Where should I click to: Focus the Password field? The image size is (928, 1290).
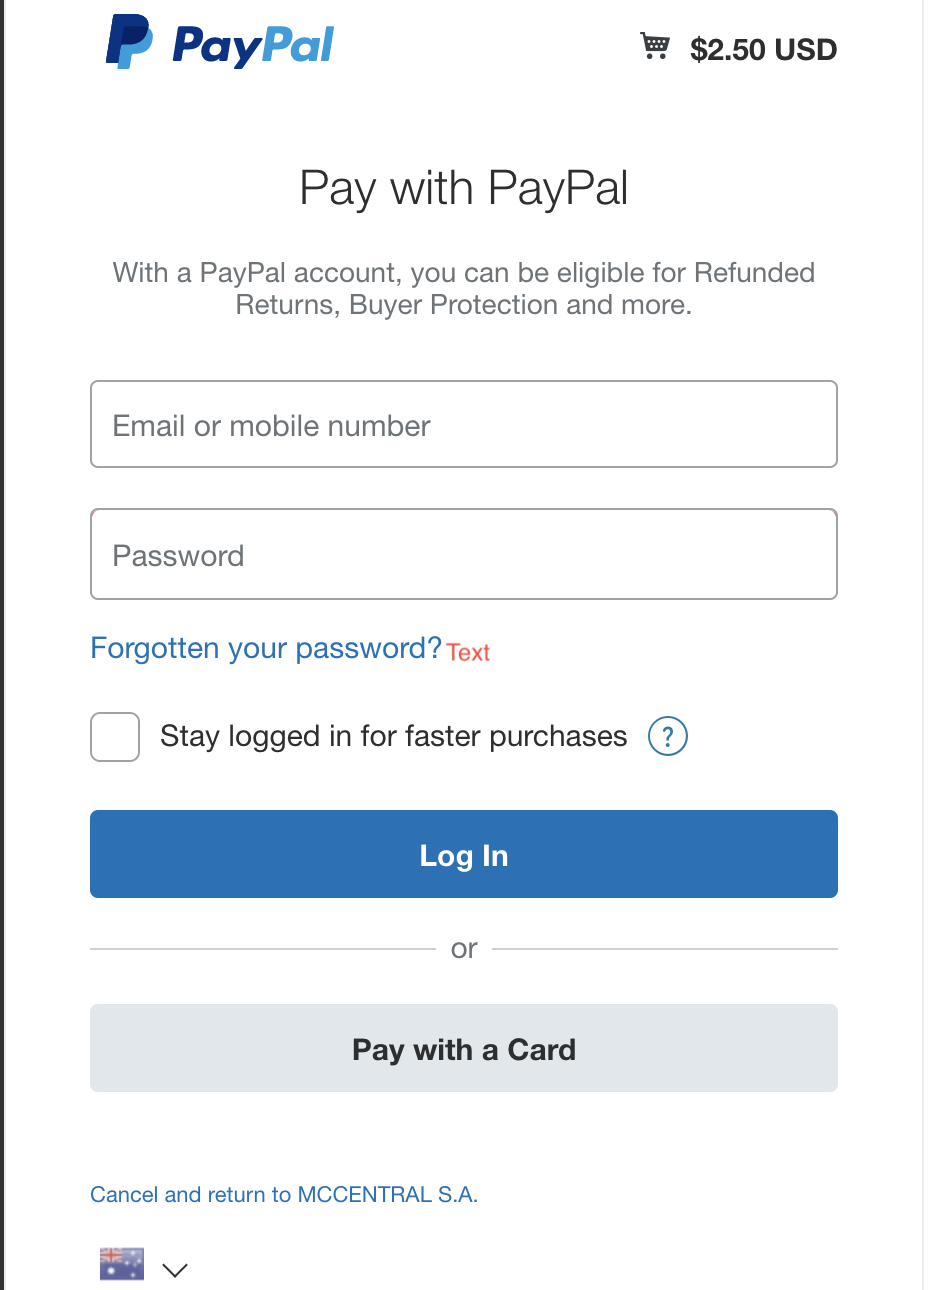click(x=464, y=554)
